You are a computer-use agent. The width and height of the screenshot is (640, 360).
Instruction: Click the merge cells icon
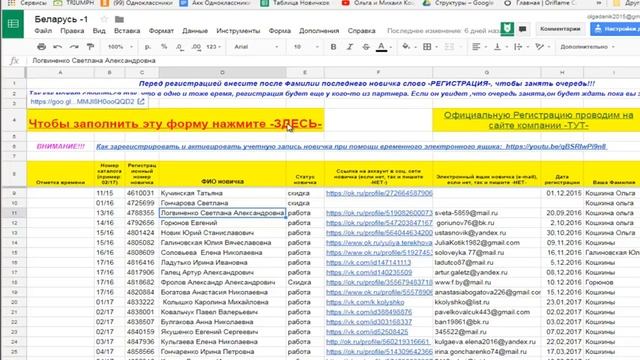[x=449, y=47]
